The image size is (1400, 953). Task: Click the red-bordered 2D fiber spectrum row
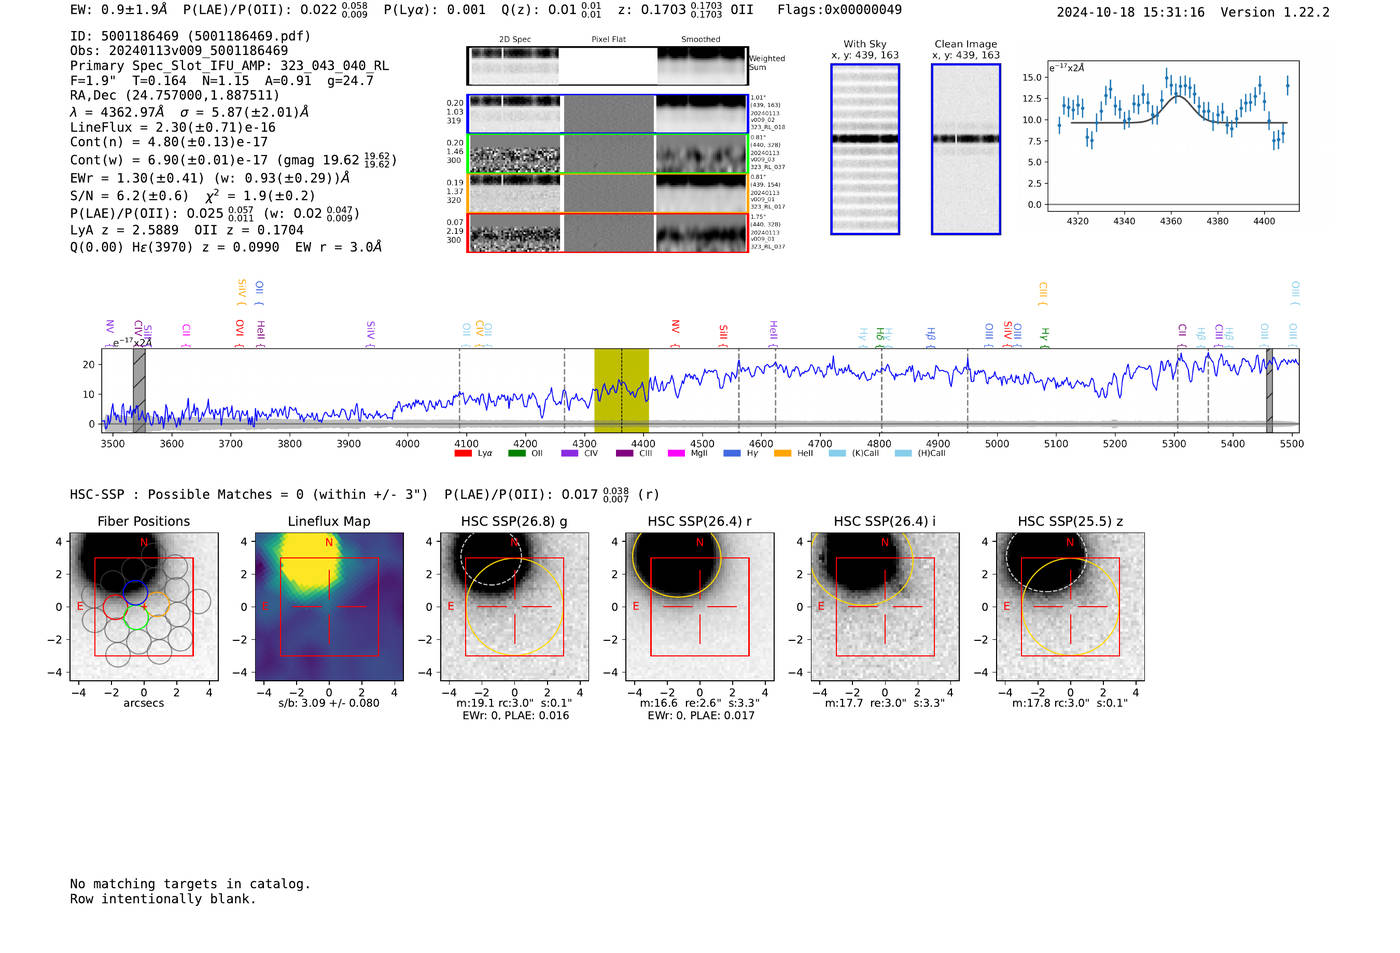(607, 233)
